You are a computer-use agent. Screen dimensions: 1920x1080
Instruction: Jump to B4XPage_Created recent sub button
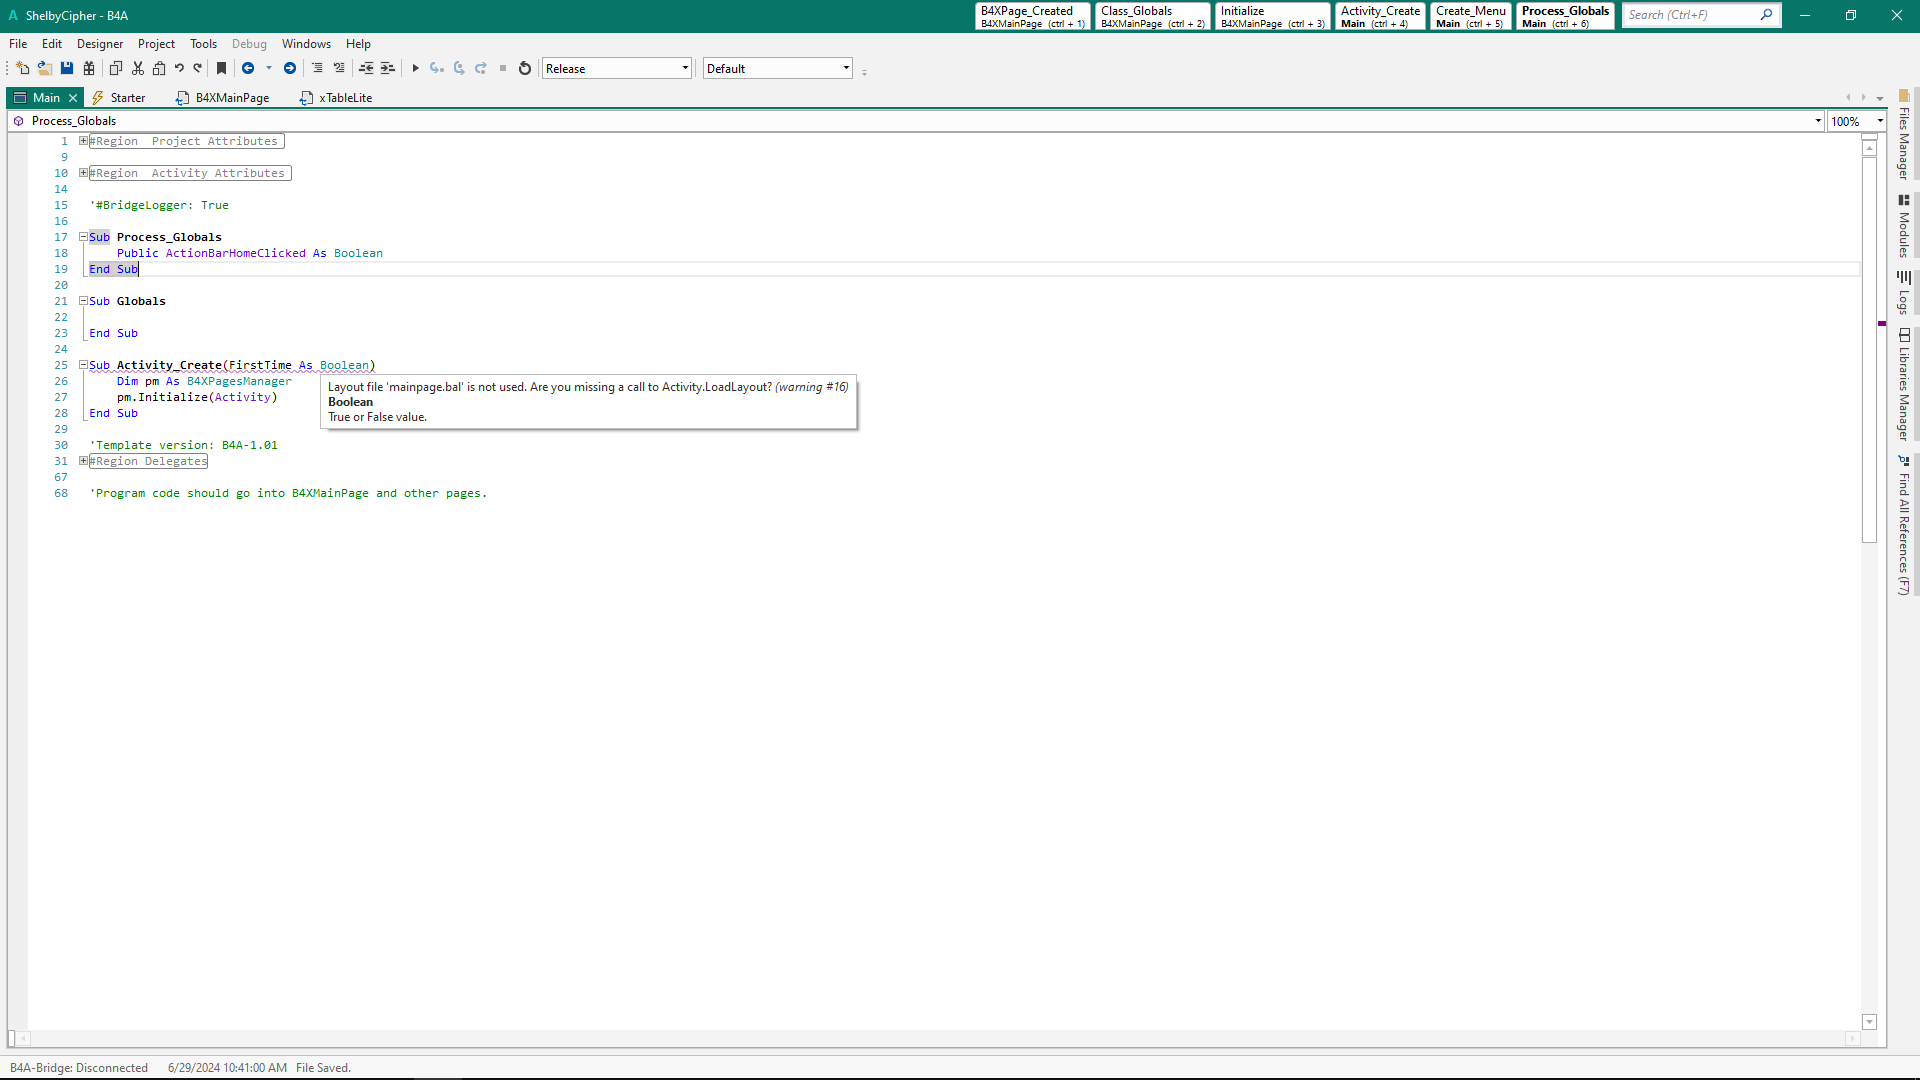[1032, 16]
